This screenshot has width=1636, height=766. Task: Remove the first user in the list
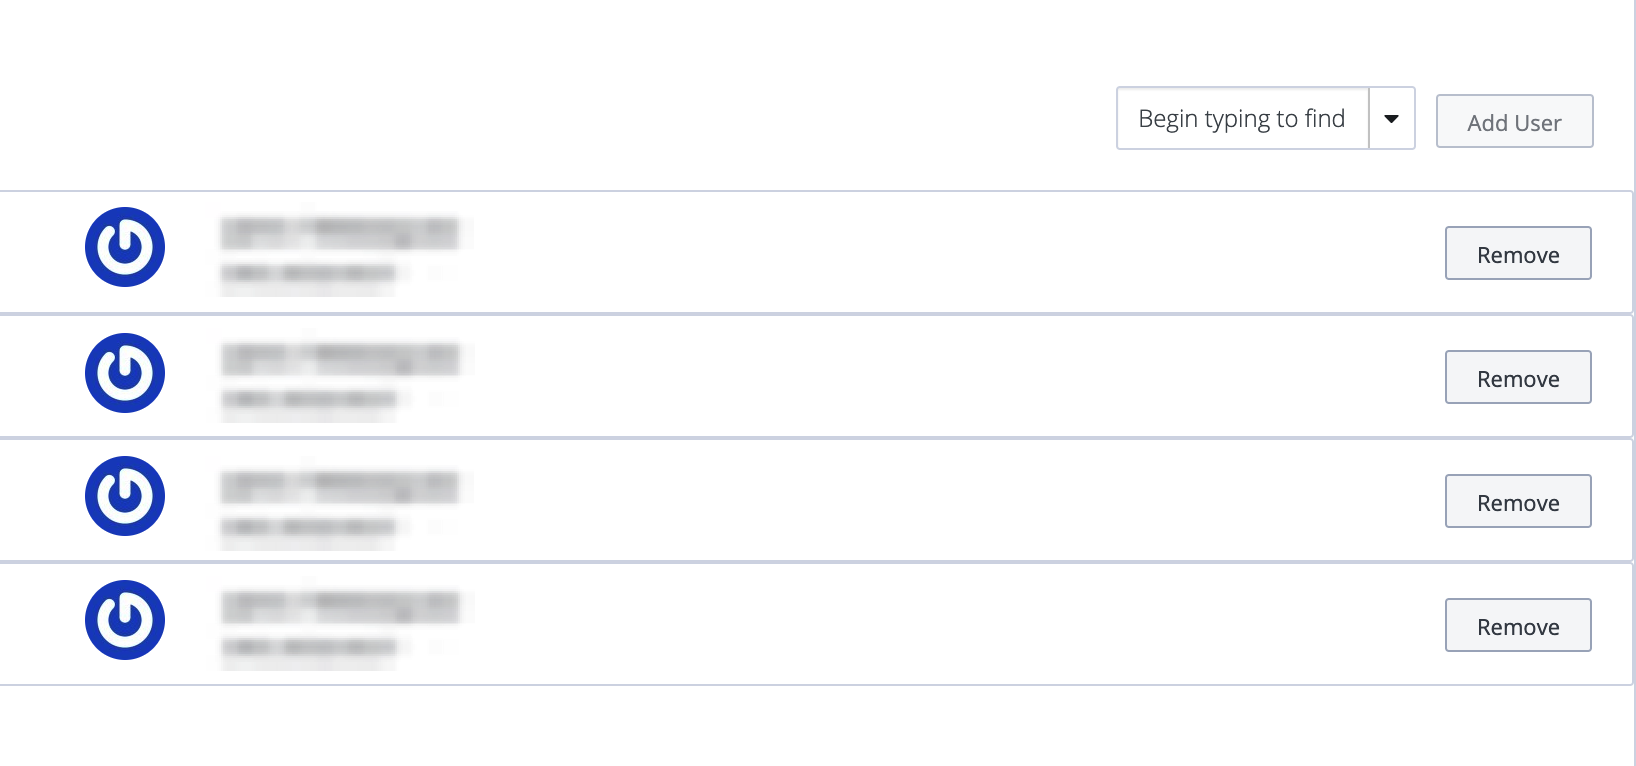coord(1518,253)
